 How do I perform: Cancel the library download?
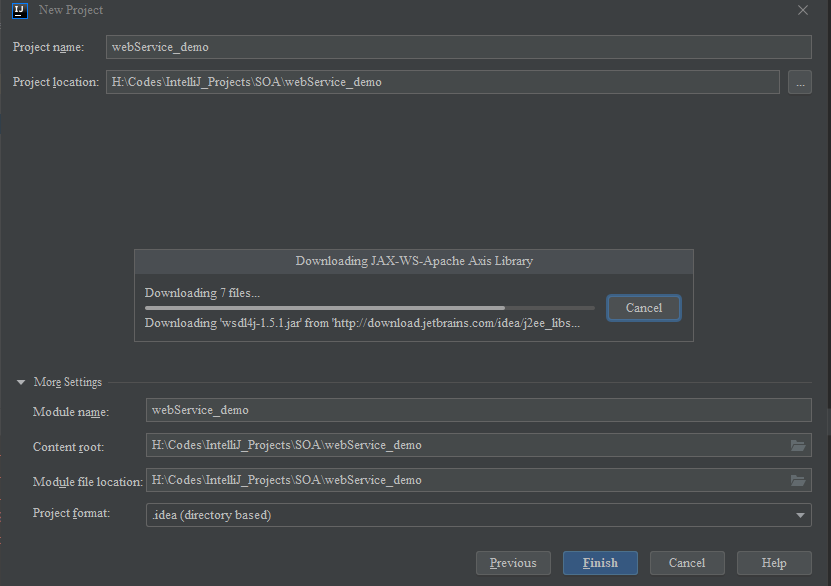point(644,308)
